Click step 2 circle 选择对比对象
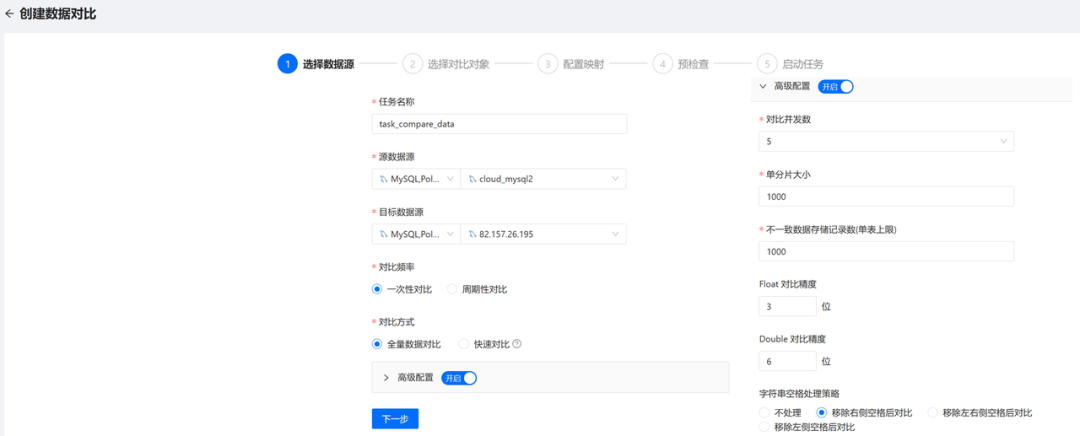This screenshot has width=1080, height=436. click(x=412, y=63)
